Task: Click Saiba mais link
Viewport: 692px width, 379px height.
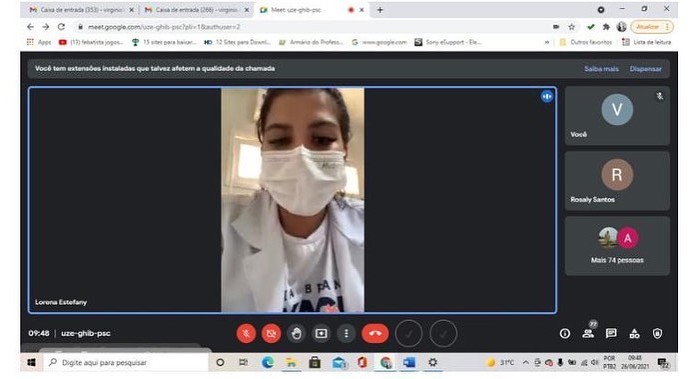Action: tap(601, 69)
